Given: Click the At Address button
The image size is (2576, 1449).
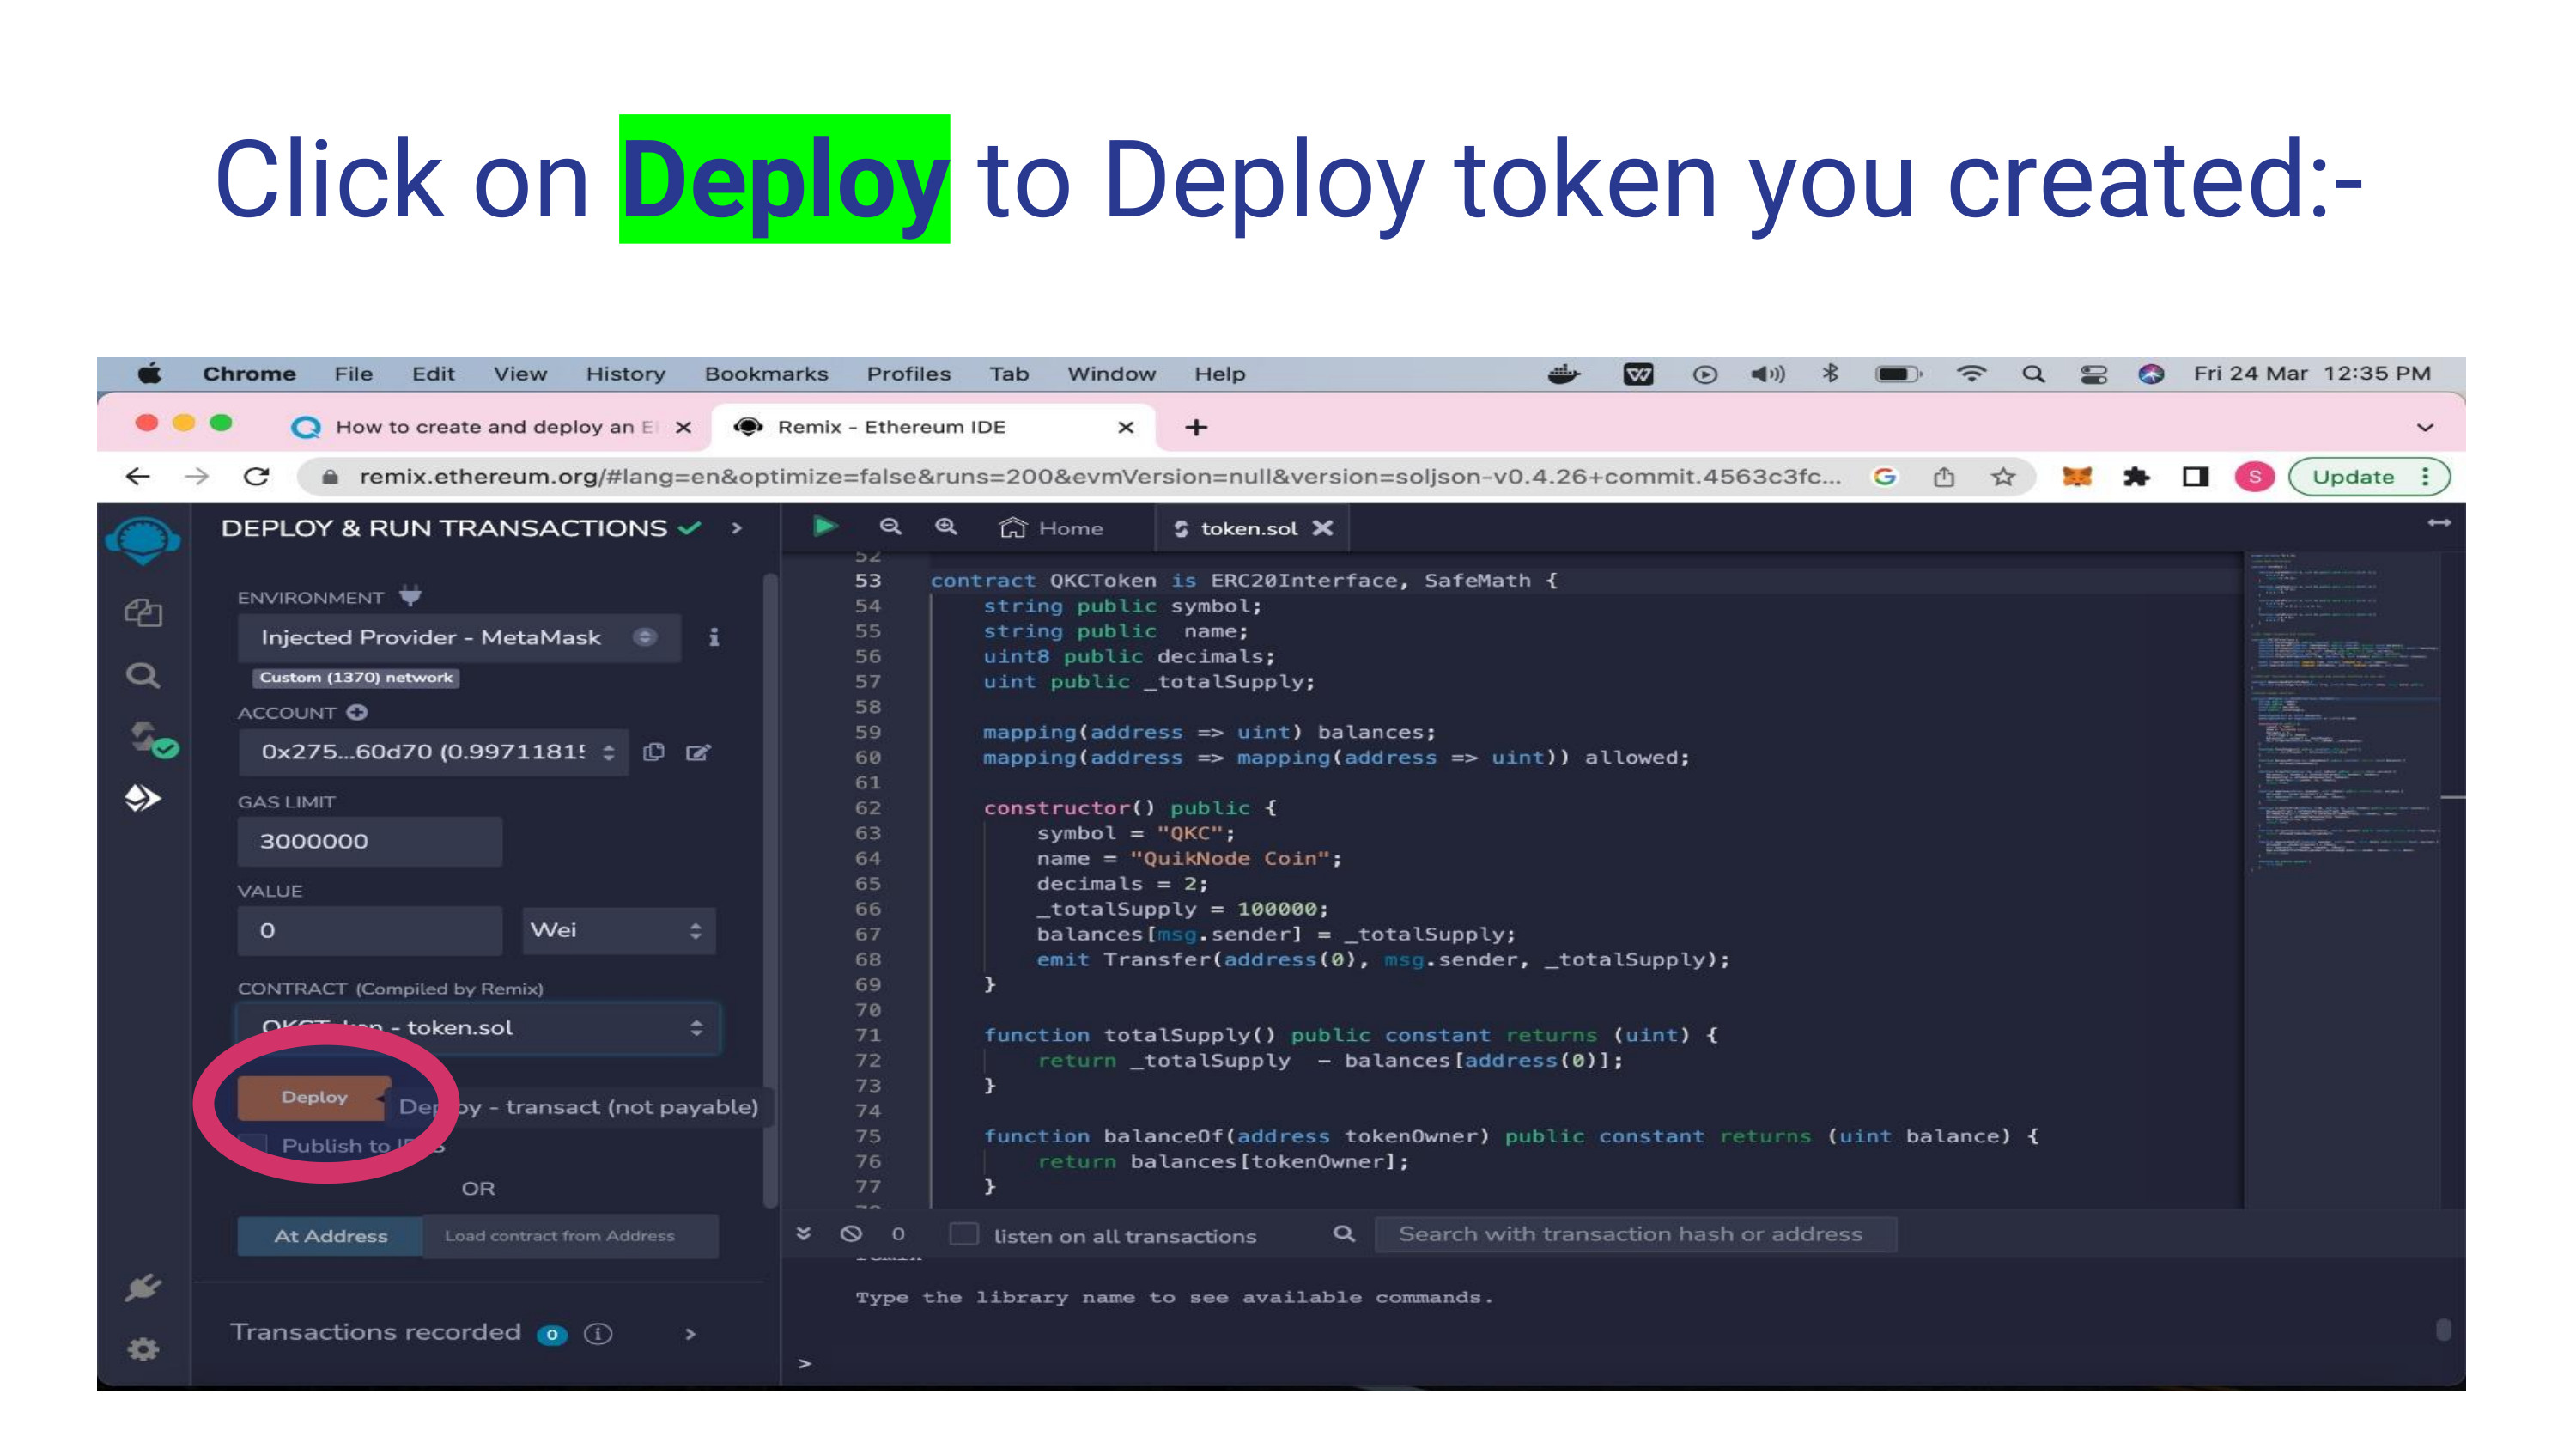Looking at the screenshot, I should (x=330, y=1236).
